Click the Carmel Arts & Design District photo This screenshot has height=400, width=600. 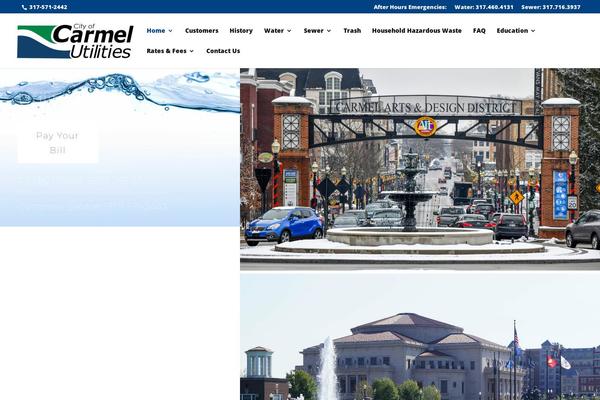(x=420, y=169)
